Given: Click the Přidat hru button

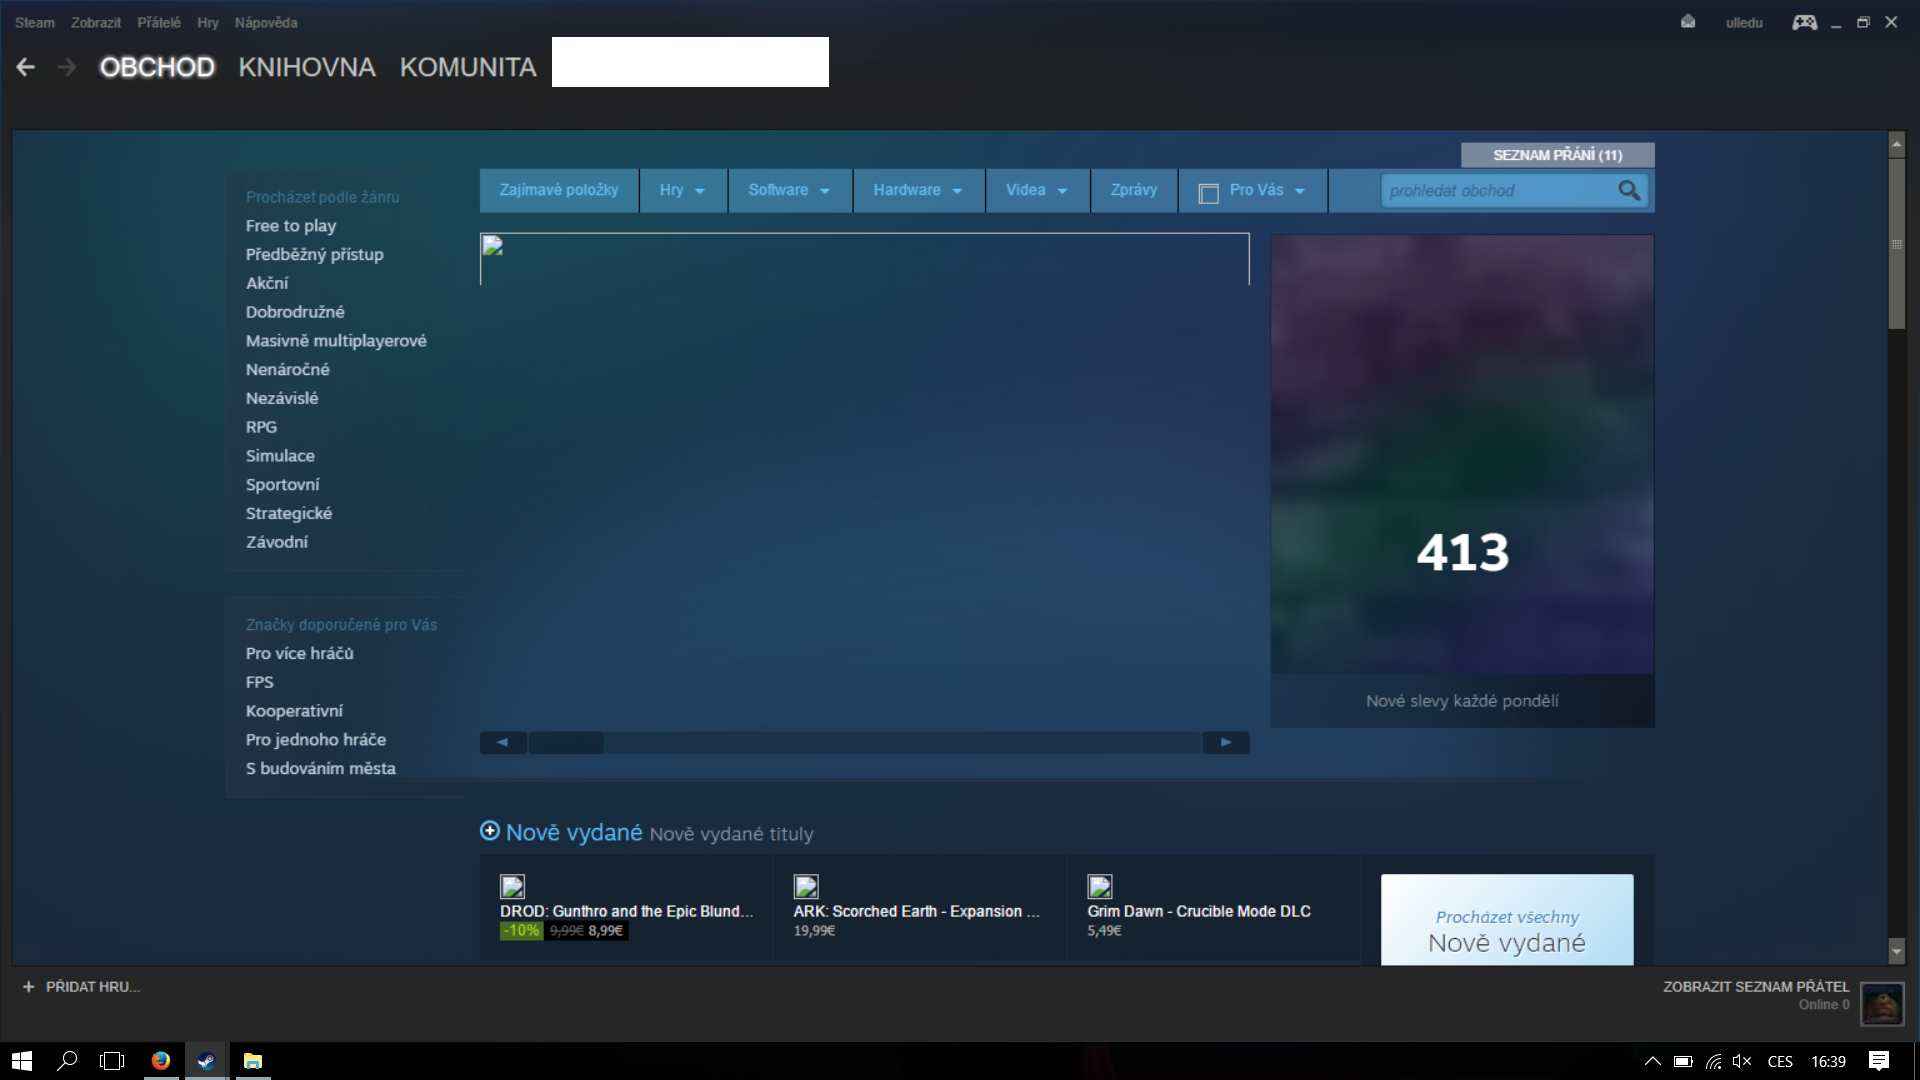Looking at the screenshot, I should tap(81, 987).
